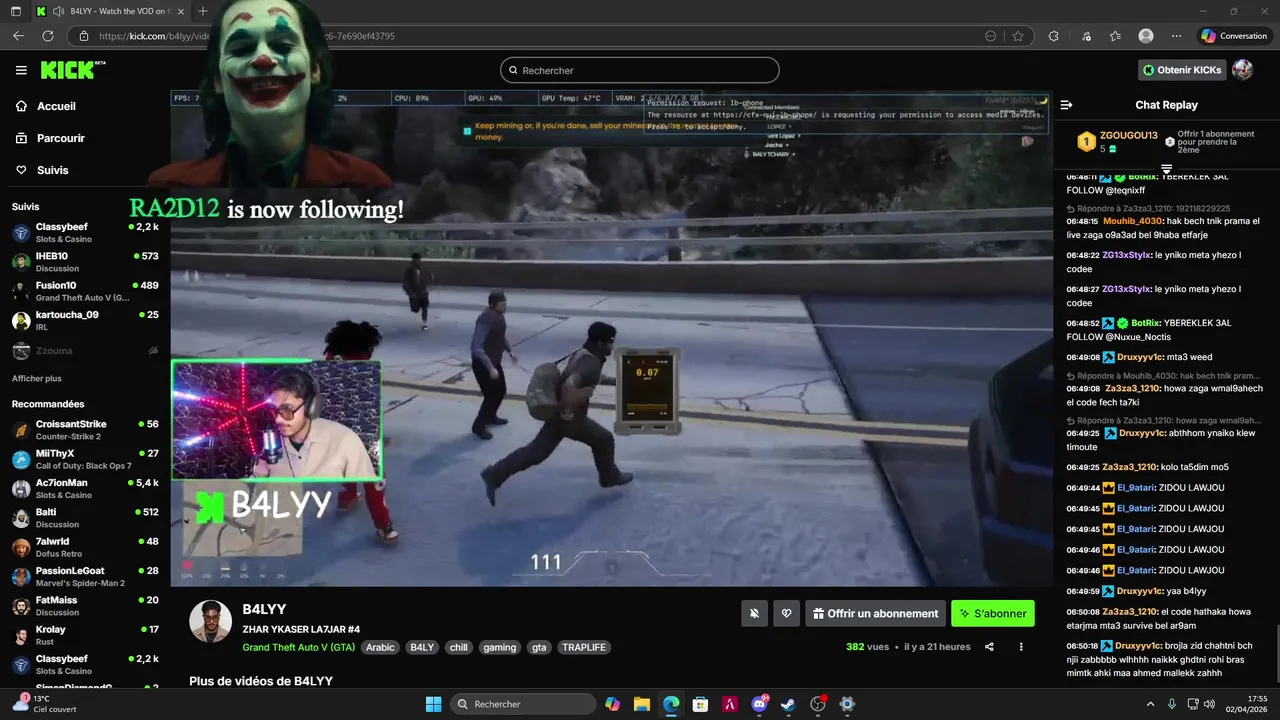Open followed channel kartoucha_09

coord(85,320)
